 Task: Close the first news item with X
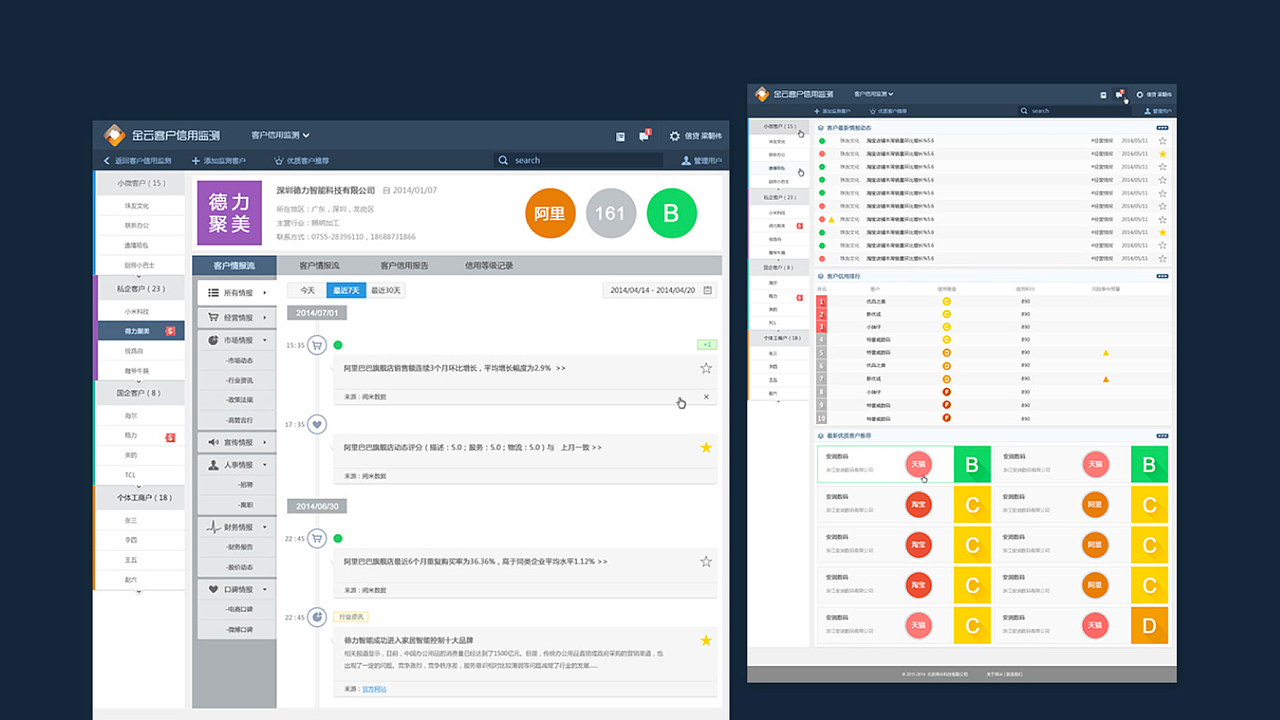coord(706,397)
